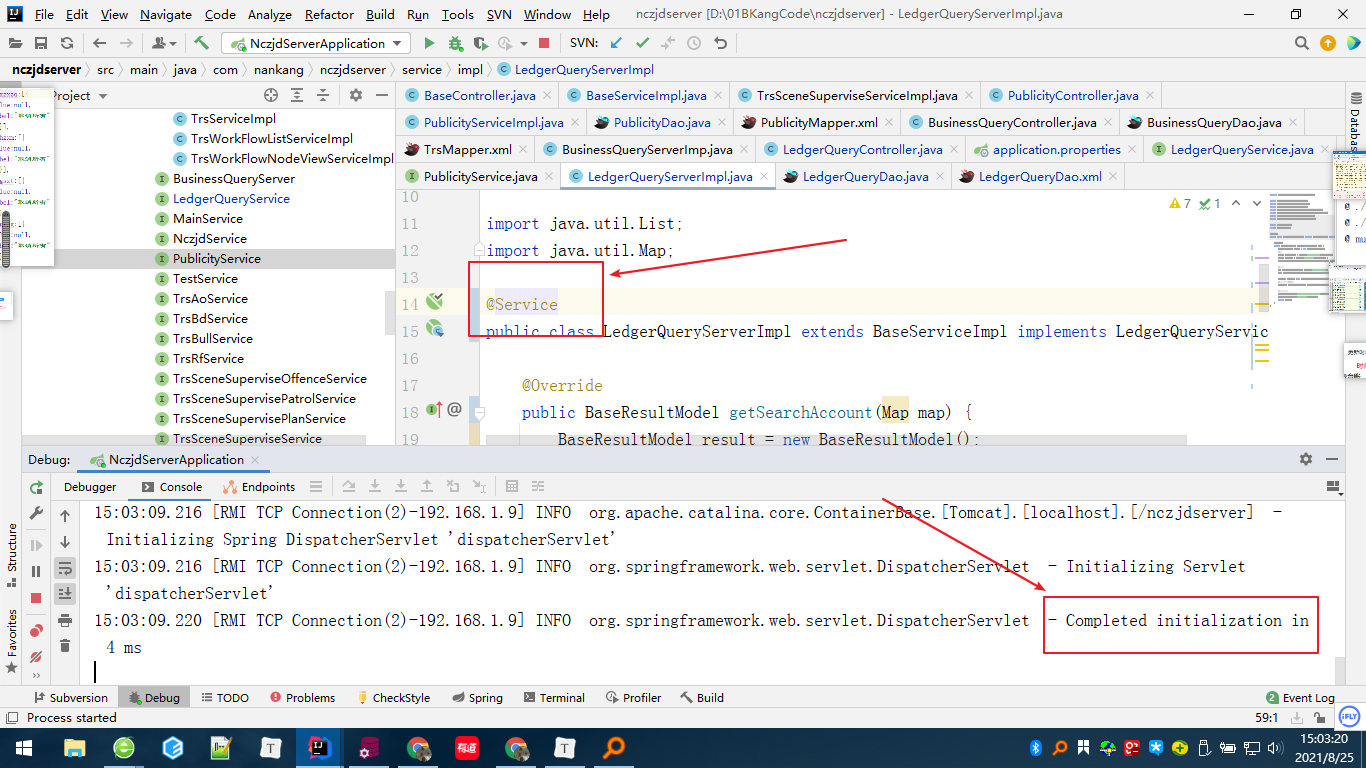The width and height of the screenshot is (1366, 768).
Task: Open Debug panel settings gear
Action: click(1305, 459)
